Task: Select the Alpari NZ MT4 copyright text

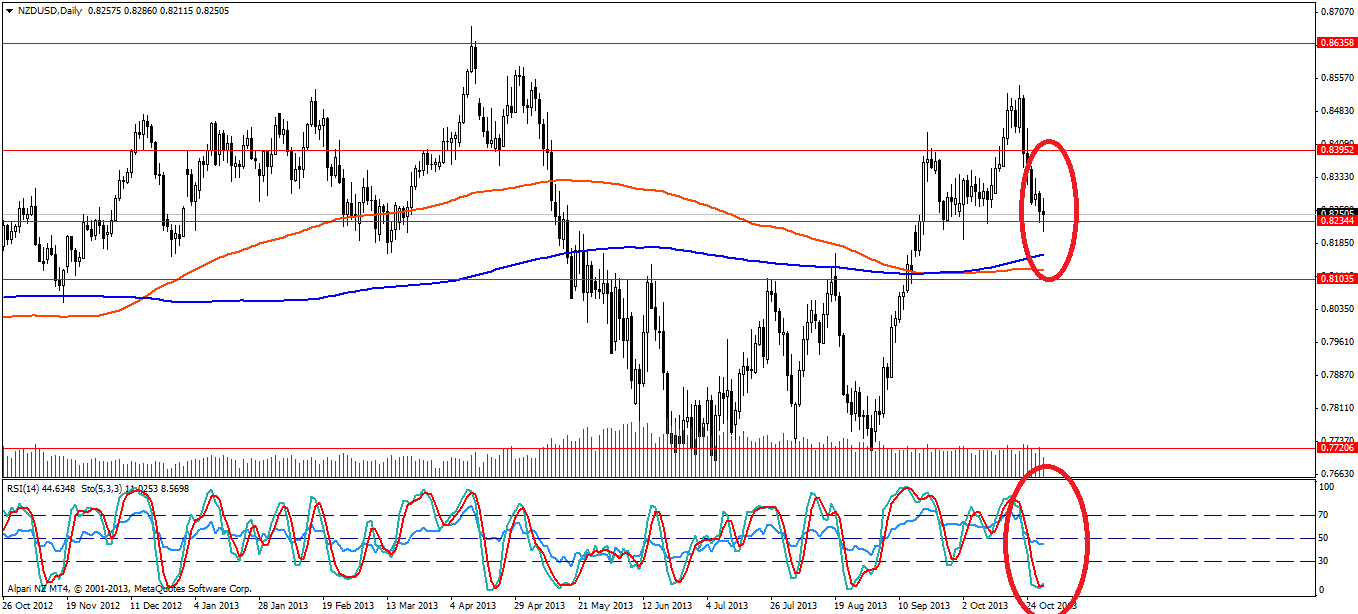Action: point(129,589)
